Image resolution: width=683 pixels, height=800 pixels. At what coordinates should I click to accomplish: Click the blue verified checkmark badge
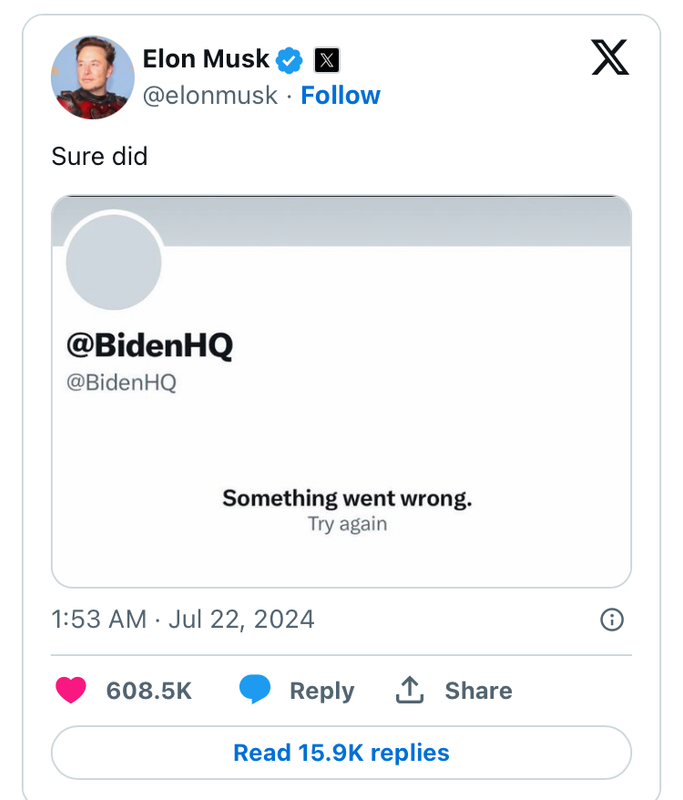tap(290, 60)
